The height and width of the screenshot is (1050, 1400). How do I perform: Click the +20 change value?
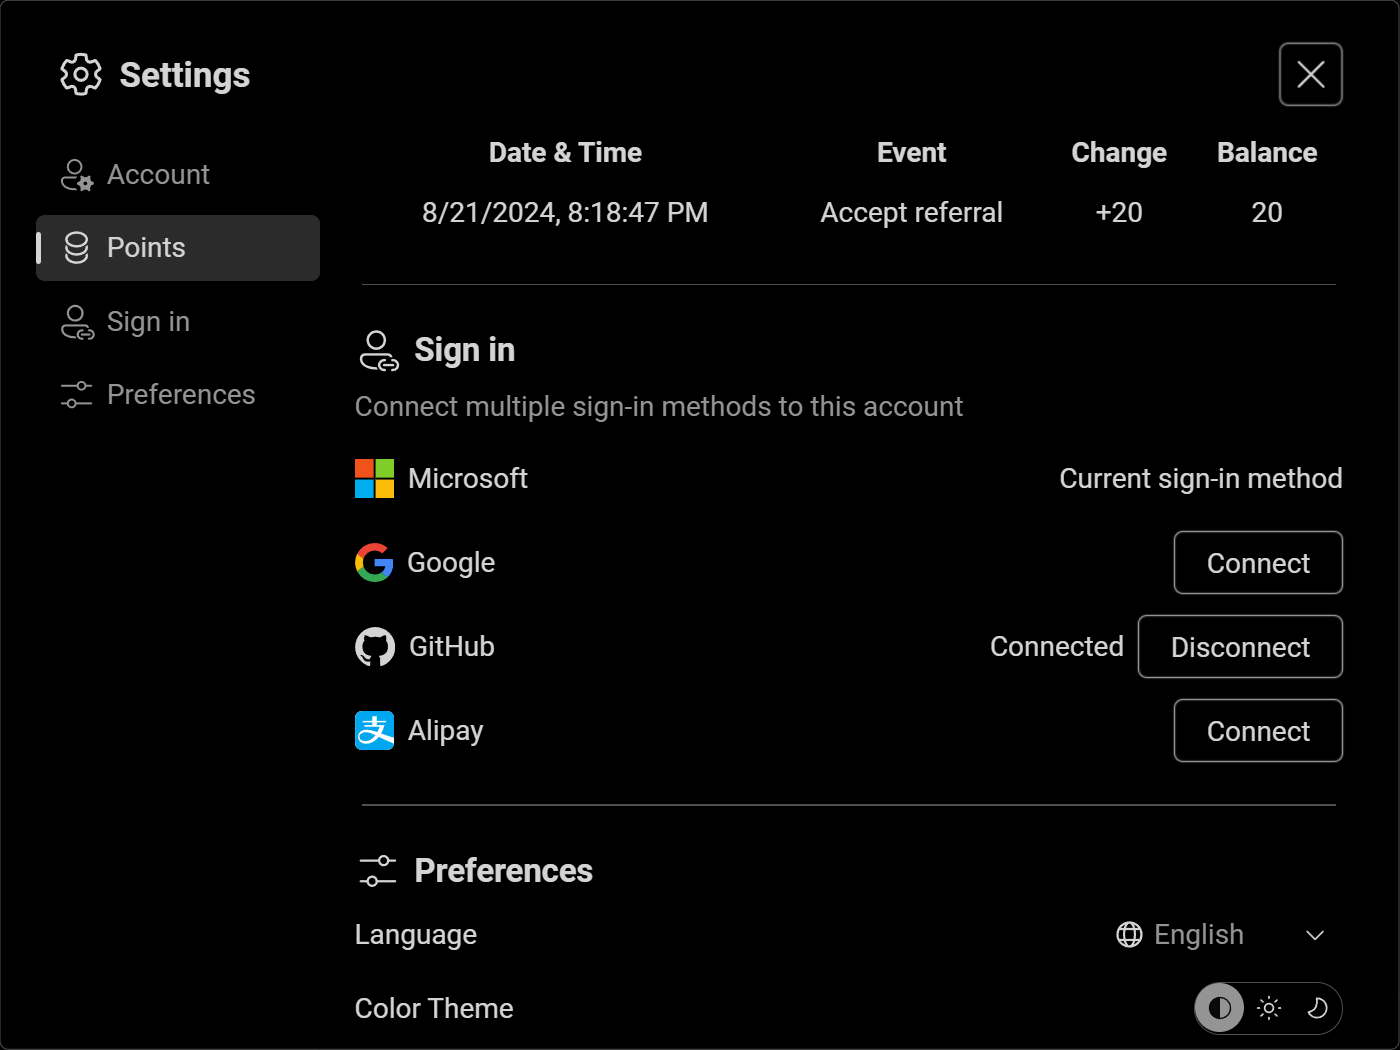point(1119,213)
